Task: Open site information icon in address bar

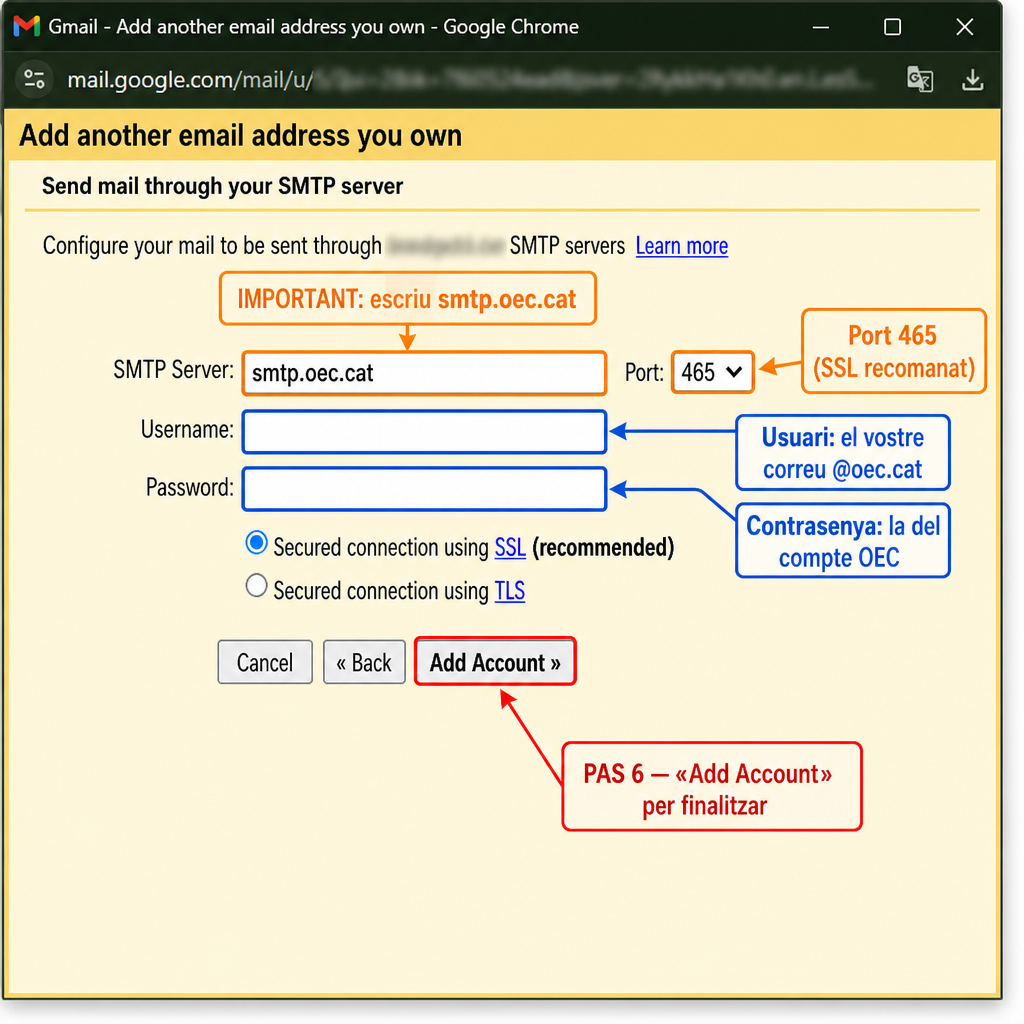Action: (x=34, y=80)
